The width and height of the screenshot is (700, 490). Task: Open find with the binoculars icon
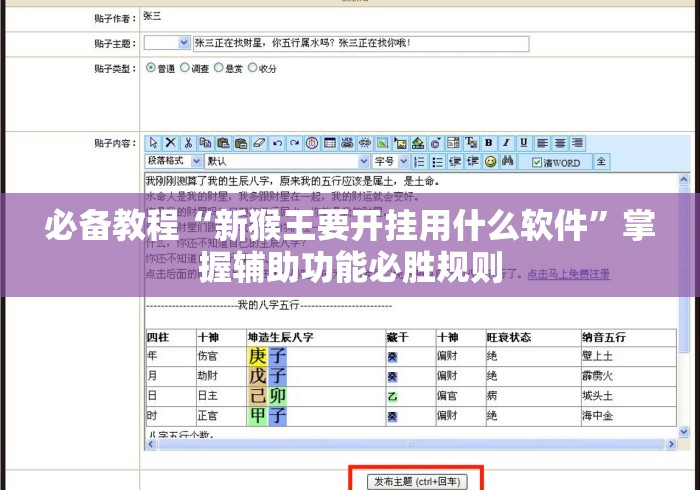508,162
